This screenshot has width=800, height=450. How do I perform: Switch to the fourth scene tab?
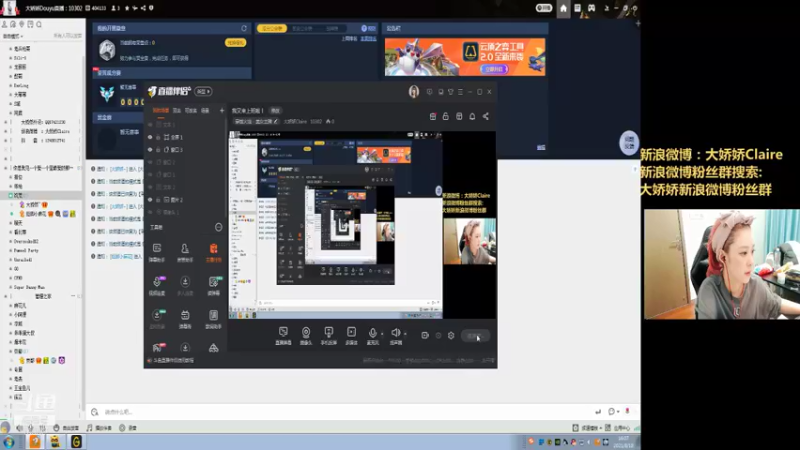pyautogui.click(x=205, y=111)
